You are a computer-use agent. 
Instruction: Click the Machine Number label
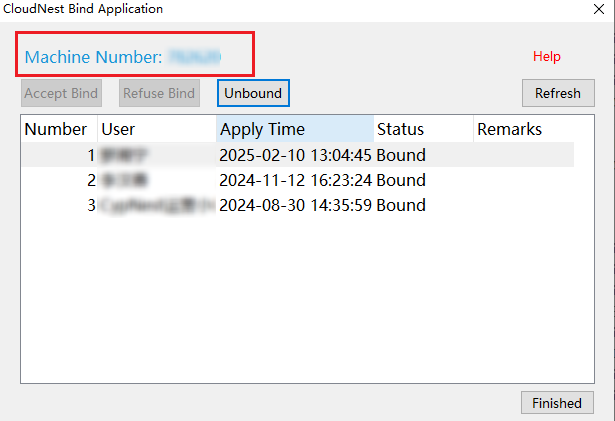(93, 57)
